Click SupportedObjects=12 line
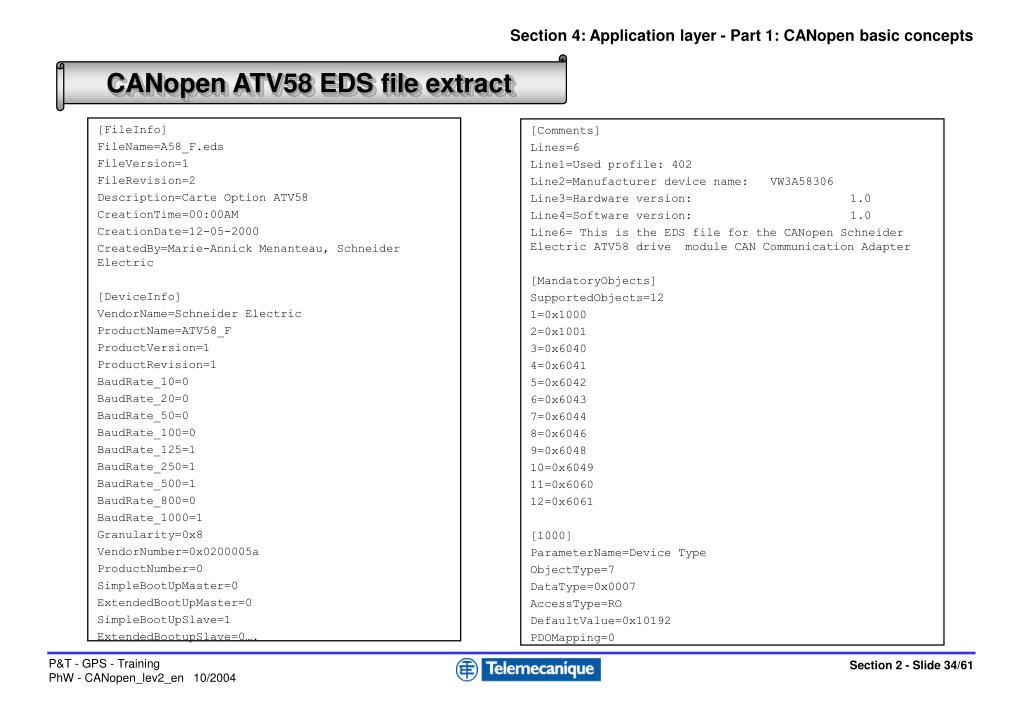 (x=597, y=298)
